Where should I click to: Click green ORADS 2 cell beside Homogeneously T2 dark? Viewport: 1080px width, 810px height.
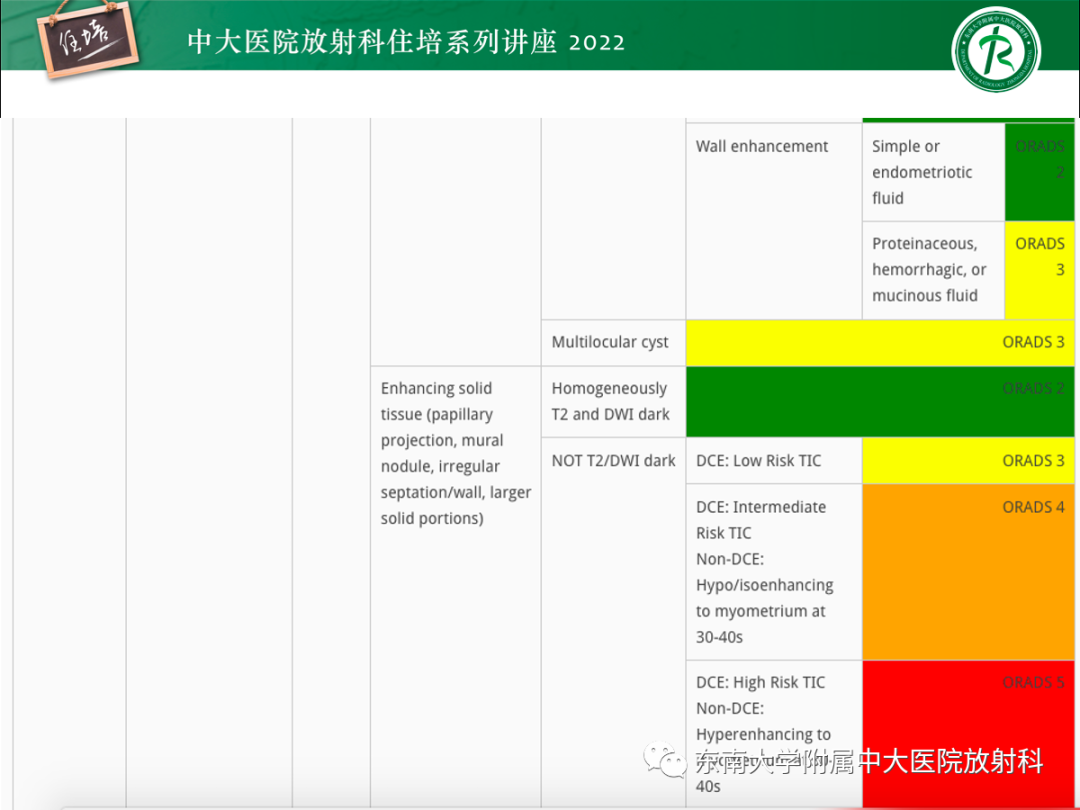tap(880, 402)
